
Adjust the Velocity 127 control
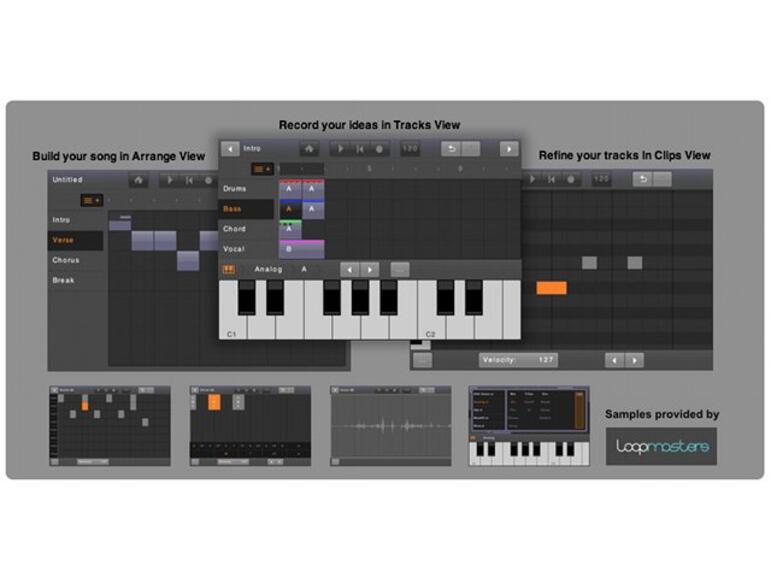click(x=518, y=360)
